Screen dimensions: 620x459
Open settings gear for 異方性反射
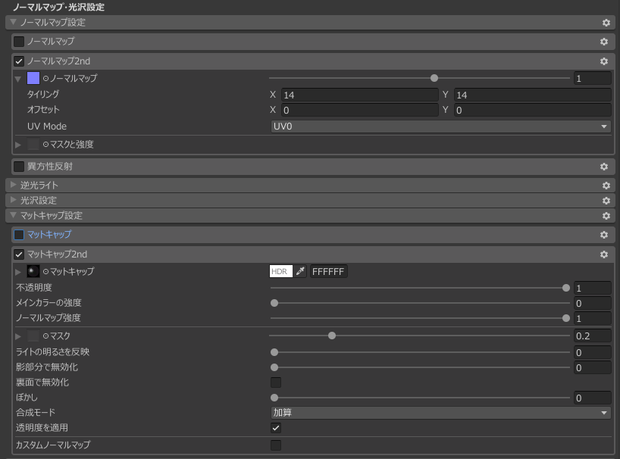604,166
